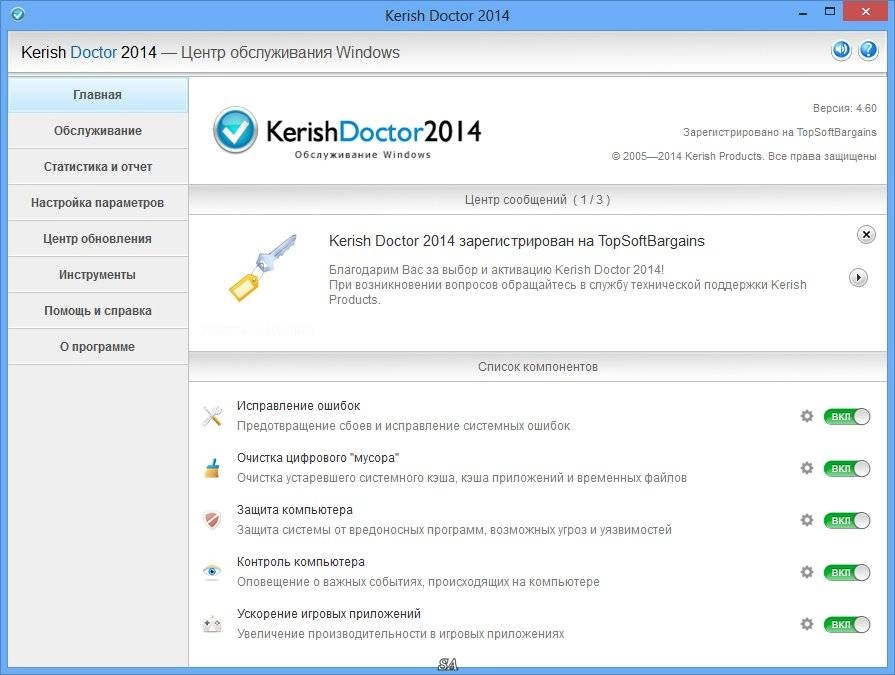Open settings gear for Очистка цифрового мусора
This screenshot has height=675, width=895.
click(807, 468)
